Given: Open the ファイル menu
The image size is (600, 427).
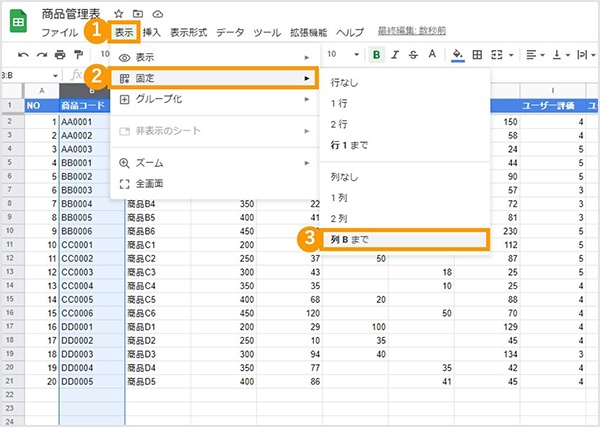Looking at the screenshot, I should click(x=59, y=33).
